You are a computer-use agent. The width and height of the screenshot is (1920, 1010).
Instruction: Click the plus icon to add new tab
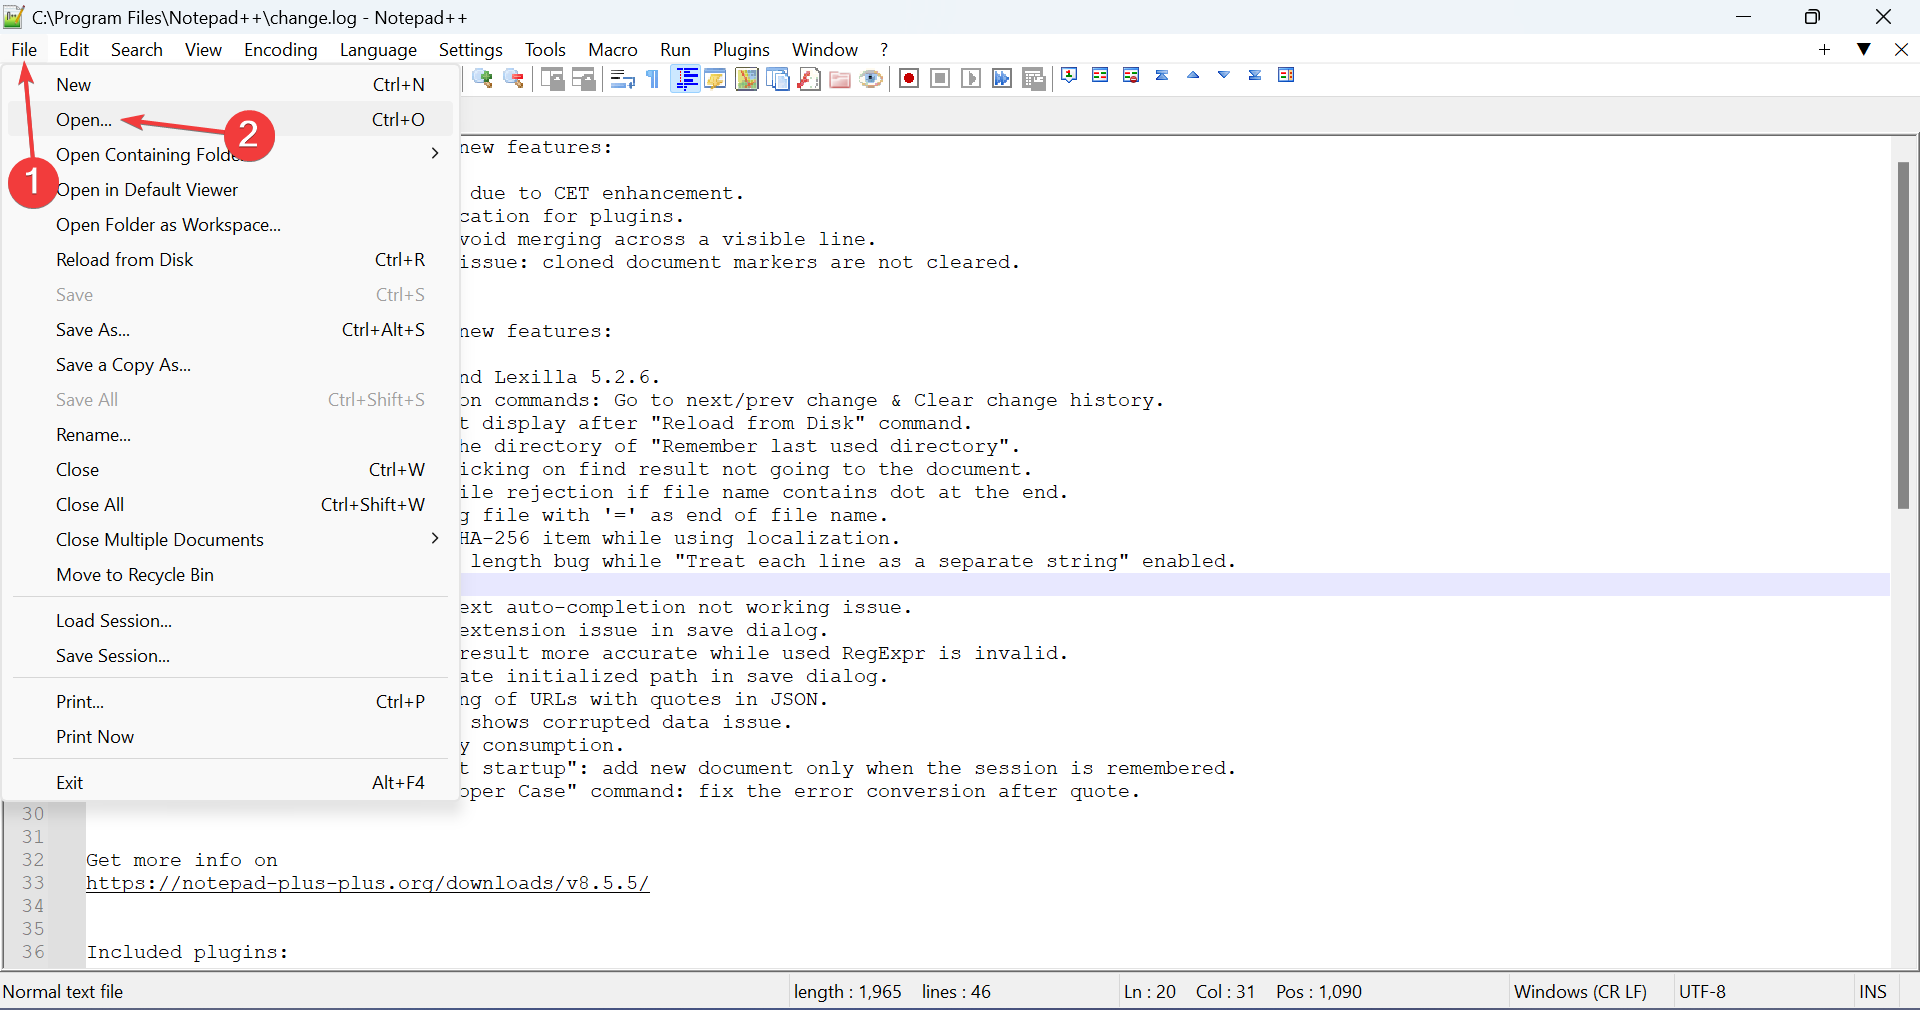(x=1825, y=49)
